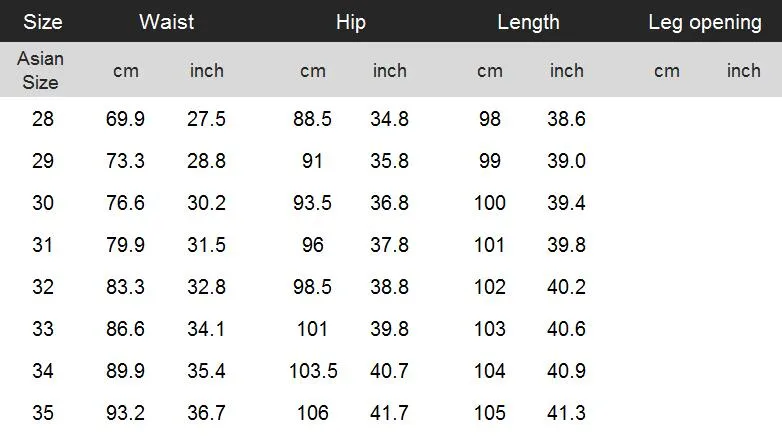Screen dimensions: 782x440
Task: Click size 35 row label
Action: coord(43,413)
